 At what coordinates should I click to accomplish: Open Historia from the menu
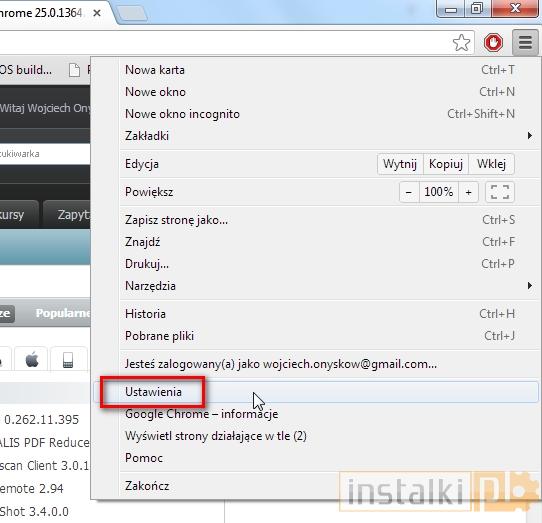(x=316, y=314)
